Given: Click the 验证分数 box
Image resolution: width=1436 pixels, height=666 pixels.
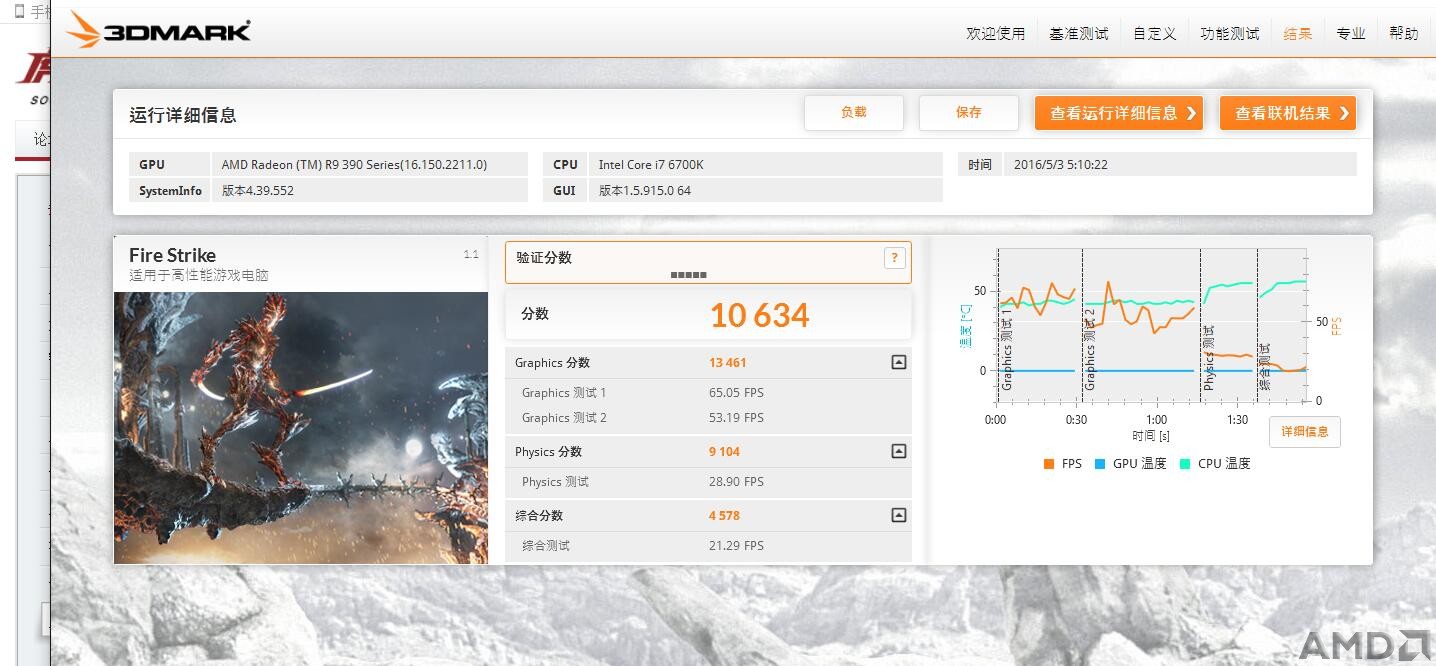Looking at the screenshot, I should [x=708, y=262].
